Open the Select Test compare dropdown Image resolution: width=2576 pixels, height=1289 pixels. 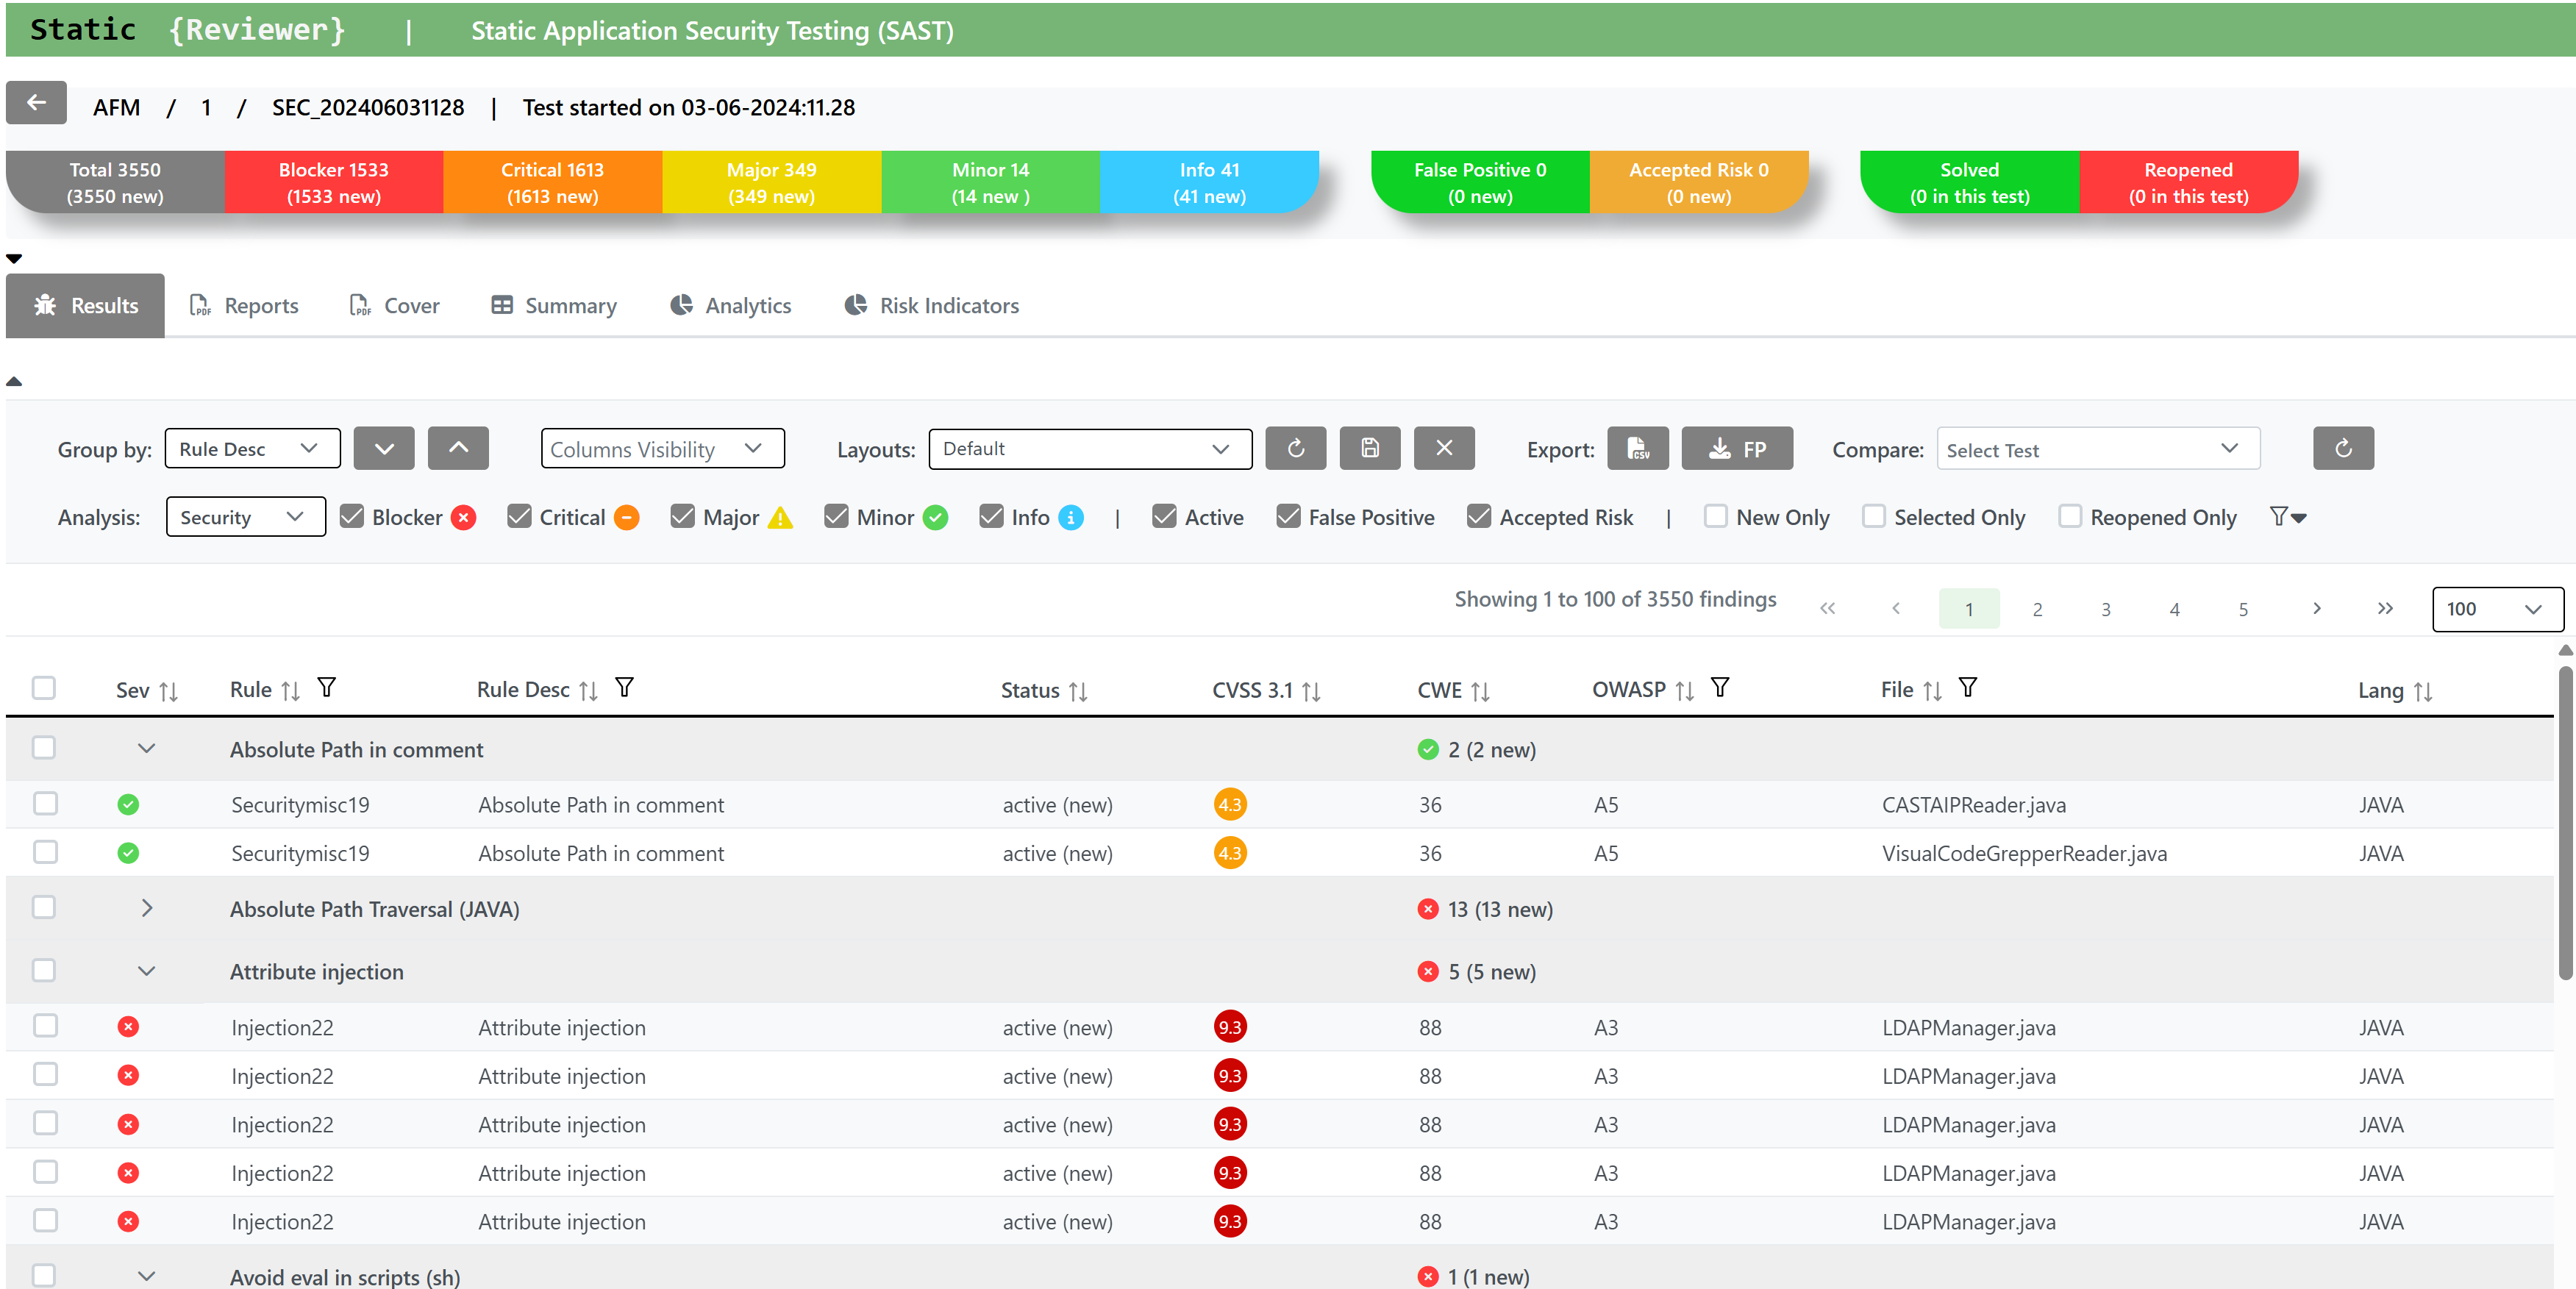point(2097,449)
